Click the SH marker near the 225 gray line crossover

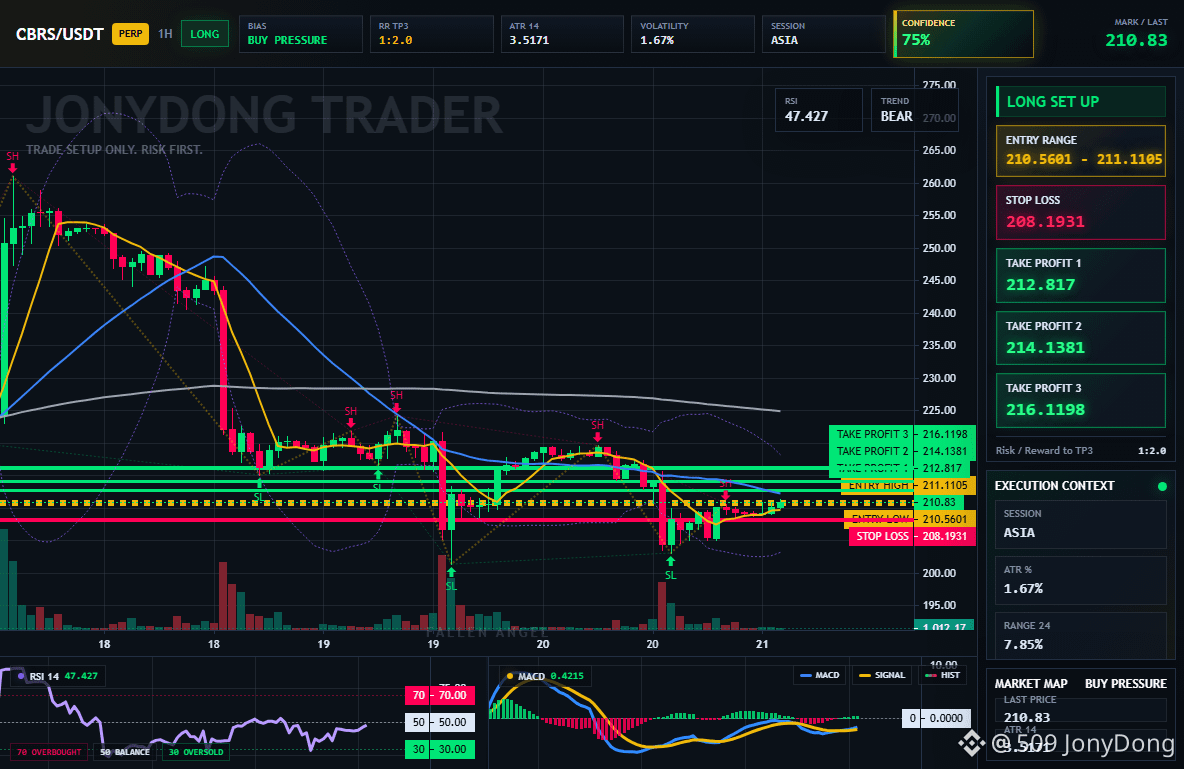pos(396,400)
